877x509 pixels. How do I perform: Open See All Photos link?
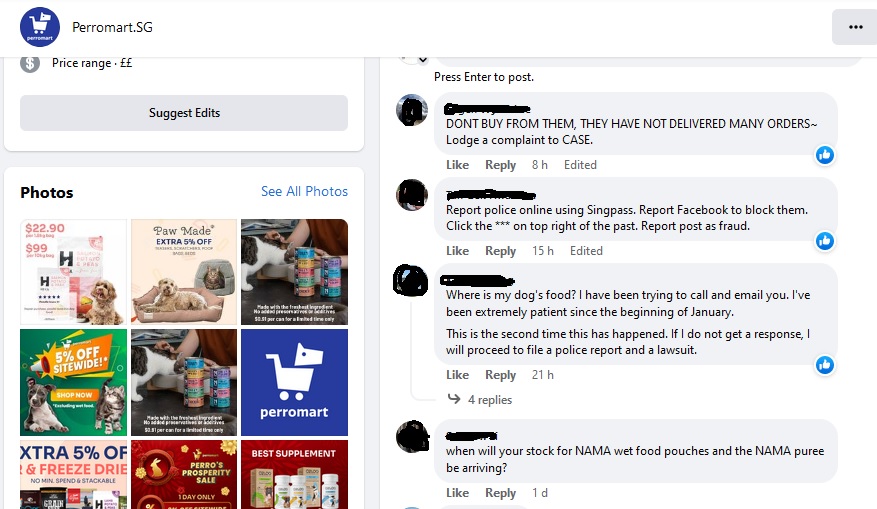pos(304,191)
